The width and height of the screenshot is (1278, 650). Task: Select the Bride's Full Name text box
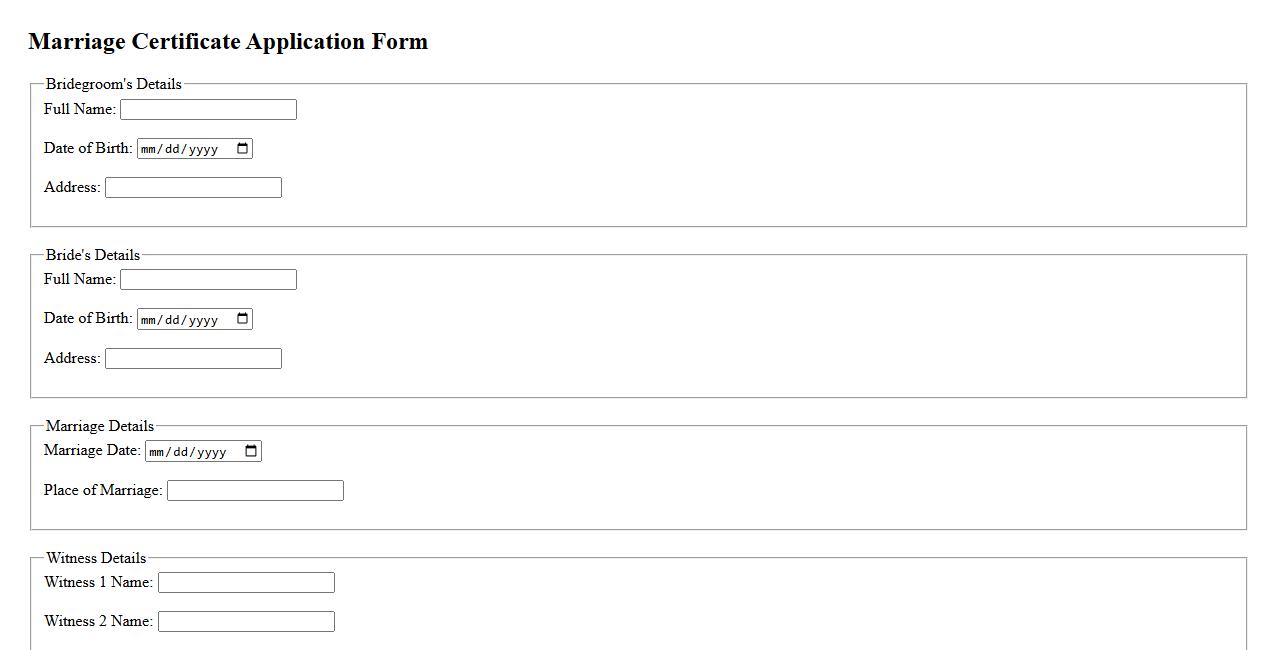[x=208, y=279]
